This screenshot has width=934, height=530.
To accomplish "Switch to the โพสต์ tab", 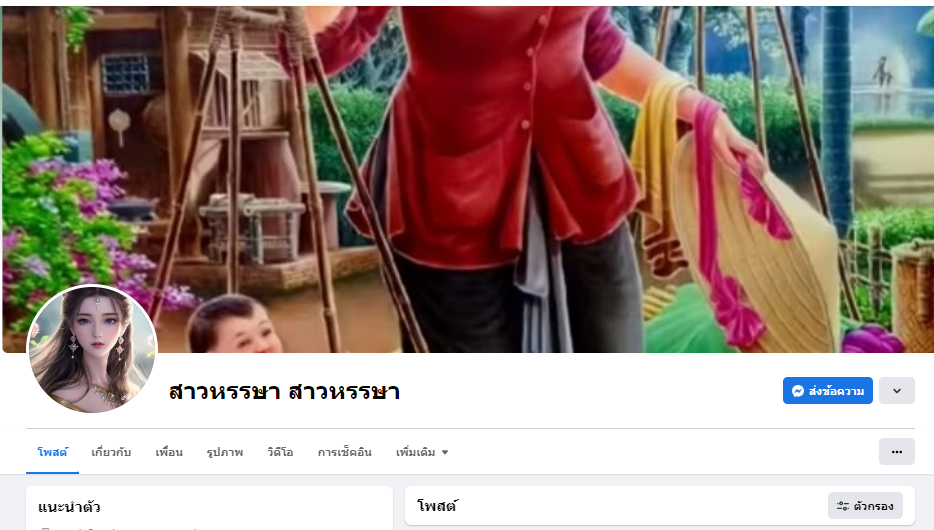I will coord(52,452).
